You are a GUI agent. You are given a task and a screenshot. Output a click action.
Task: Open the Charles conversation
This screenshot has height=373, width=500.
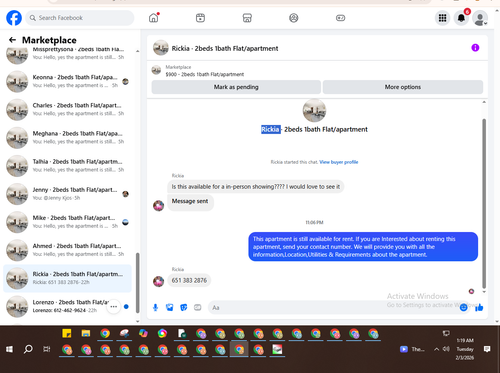tap(67, 109)
